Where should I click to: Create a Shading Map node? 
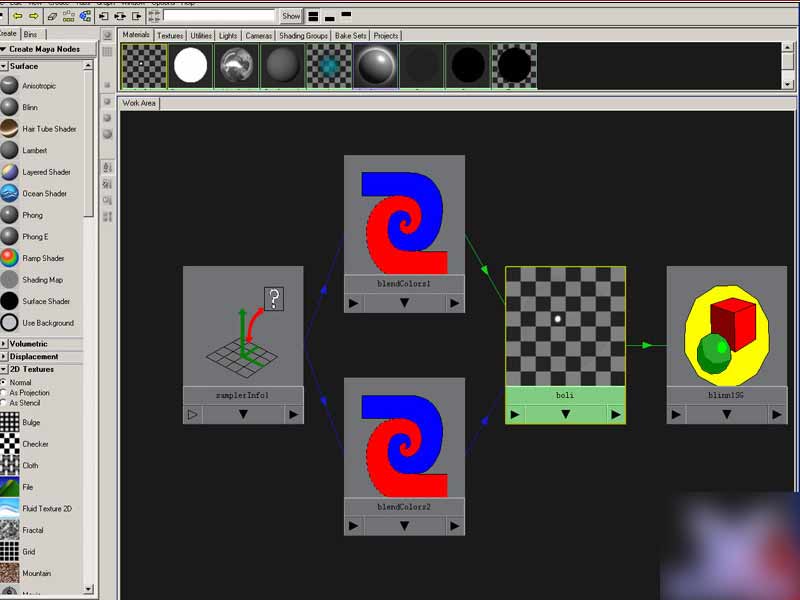[x=32, y=280]
